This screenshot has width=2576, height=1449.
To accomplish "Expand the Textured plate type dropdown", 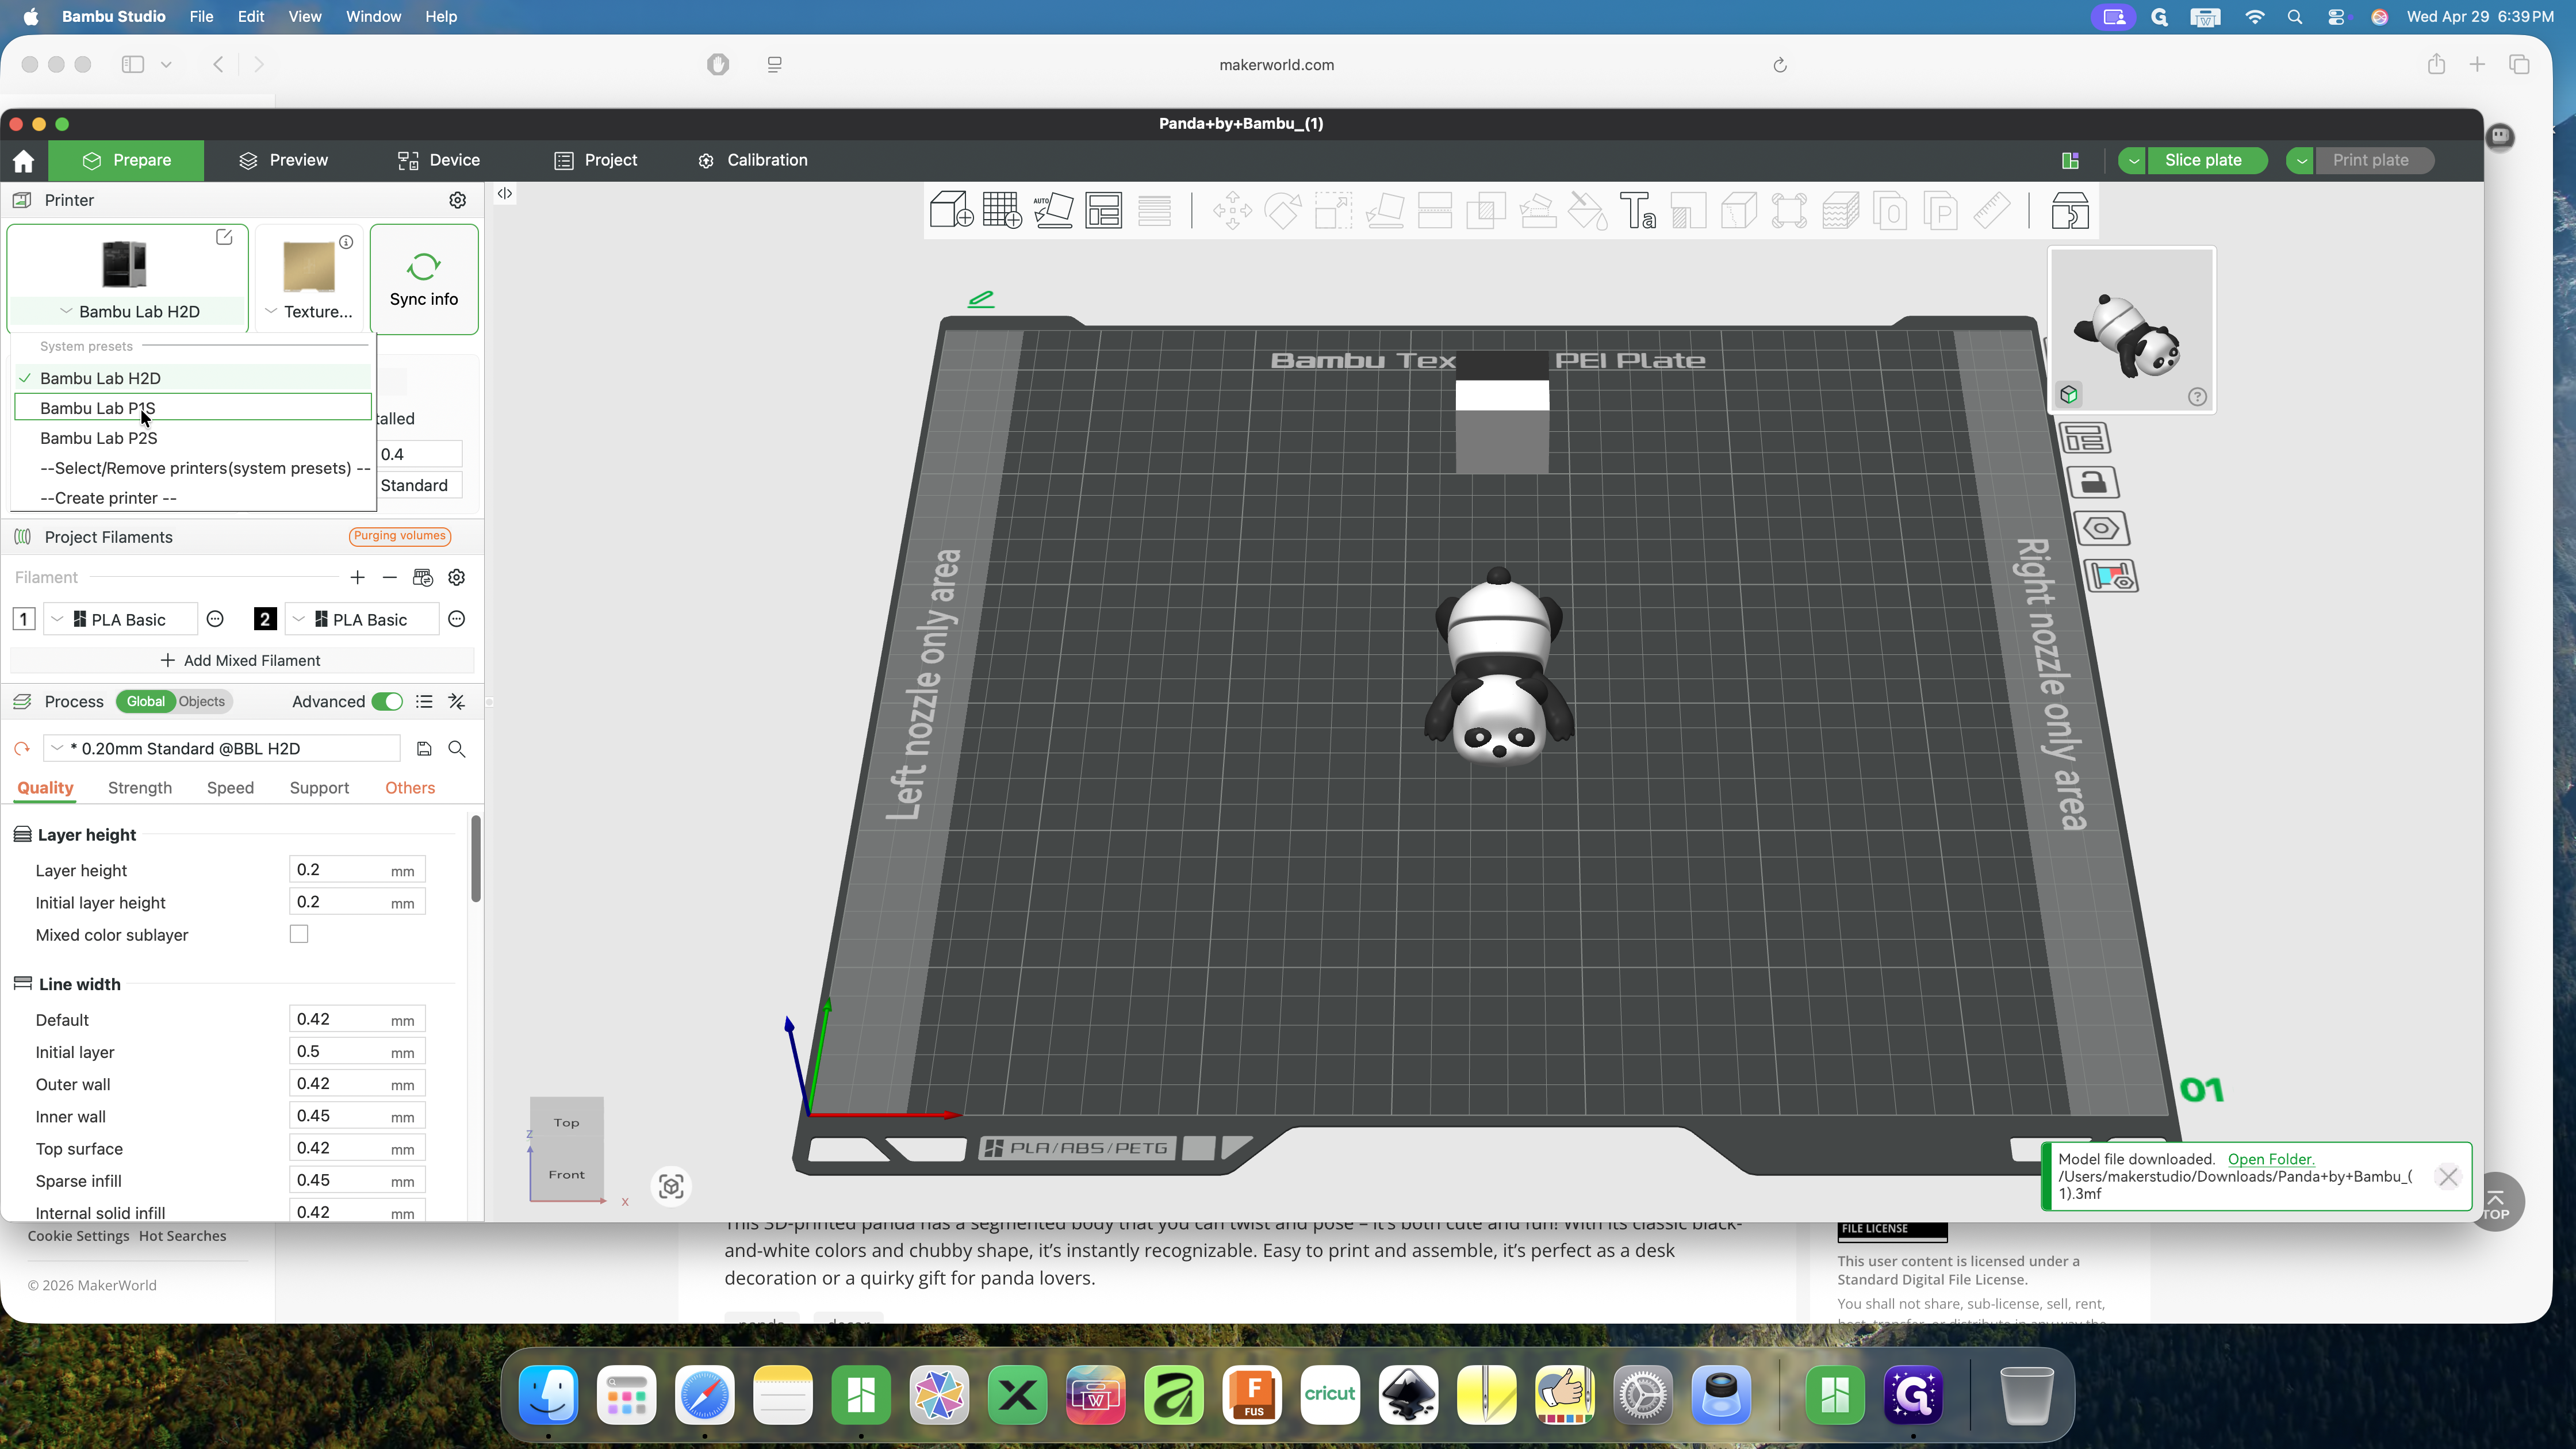I will click(309, 311).
